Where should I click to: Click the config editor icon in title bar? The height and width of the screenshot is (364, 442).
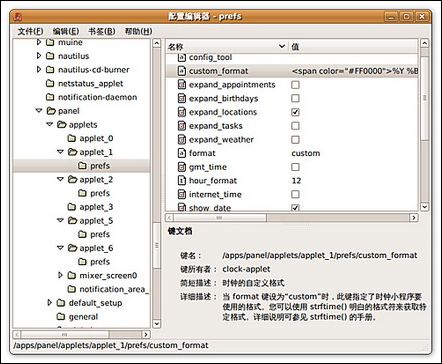(x=19, y=16)
